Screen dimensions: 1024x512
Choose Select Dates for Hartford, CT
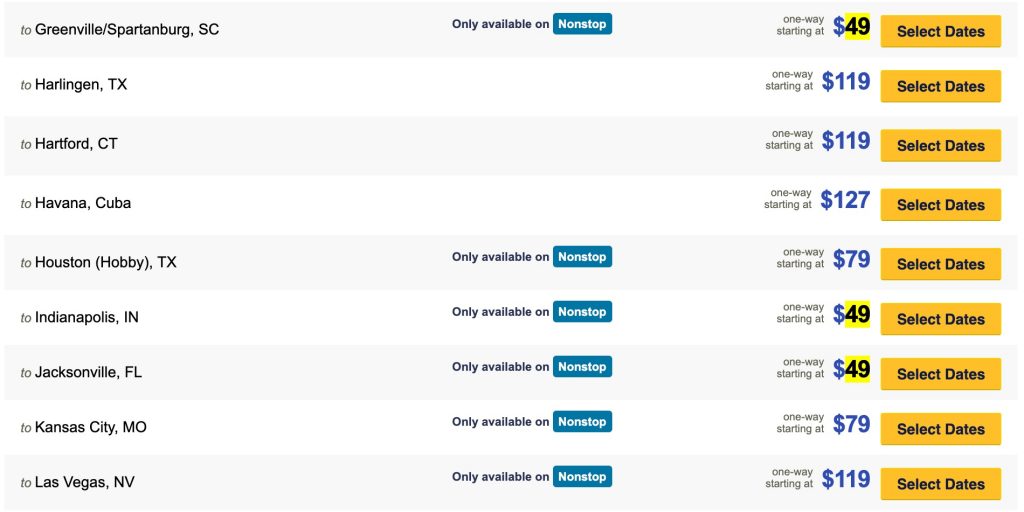tap(940, 145)
